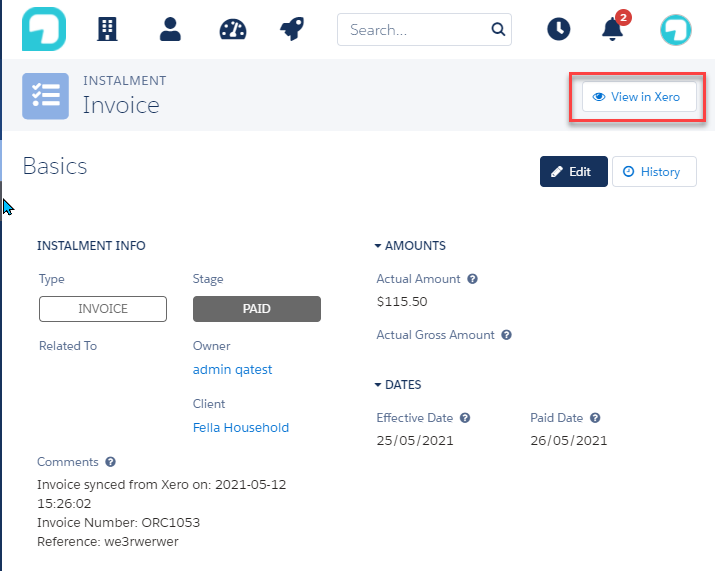Open the clock recent items icon
This screenshot has height=571, width=715.
559,29
